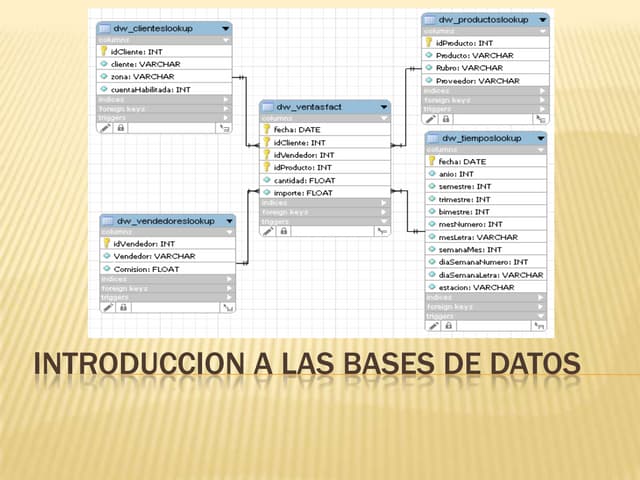Click the resize handle icon of dw_ventasfact table
Viewport: 640px width, 480px height.
coord(381,231)
